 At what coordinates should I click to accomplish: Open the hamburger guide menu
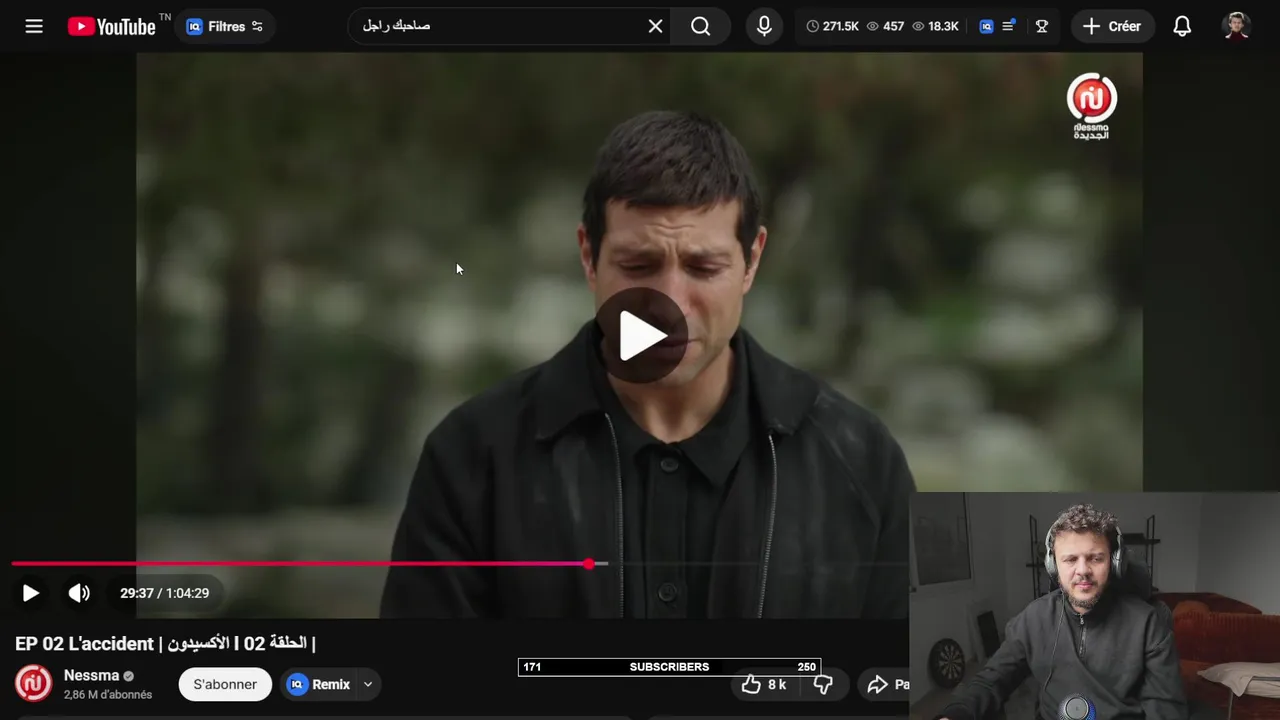point(34,26)
